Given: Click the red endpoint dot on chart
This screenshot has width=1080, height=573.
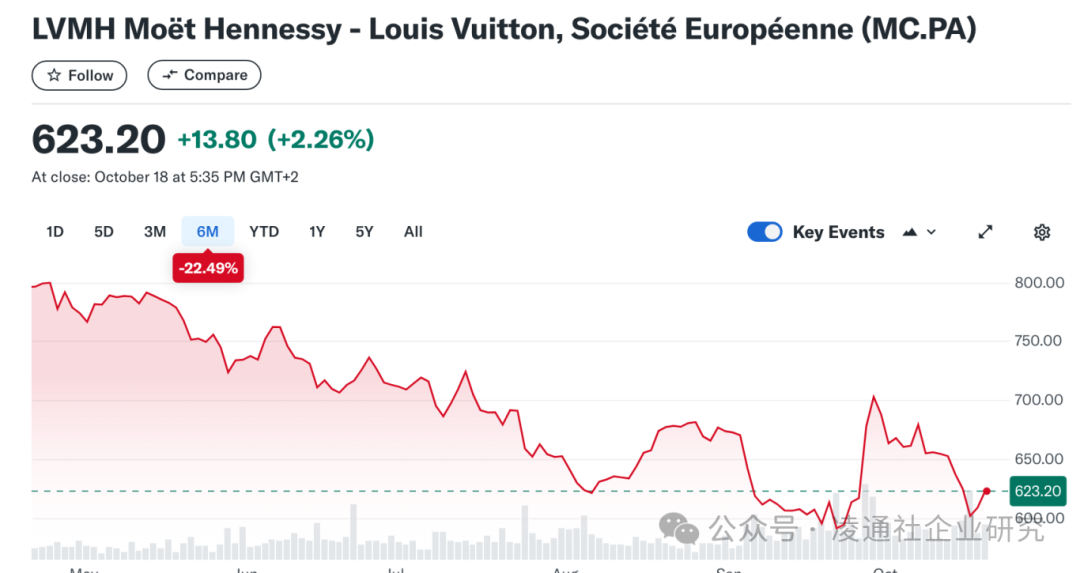Looking at the screenshot, I should tap(988, 491).
